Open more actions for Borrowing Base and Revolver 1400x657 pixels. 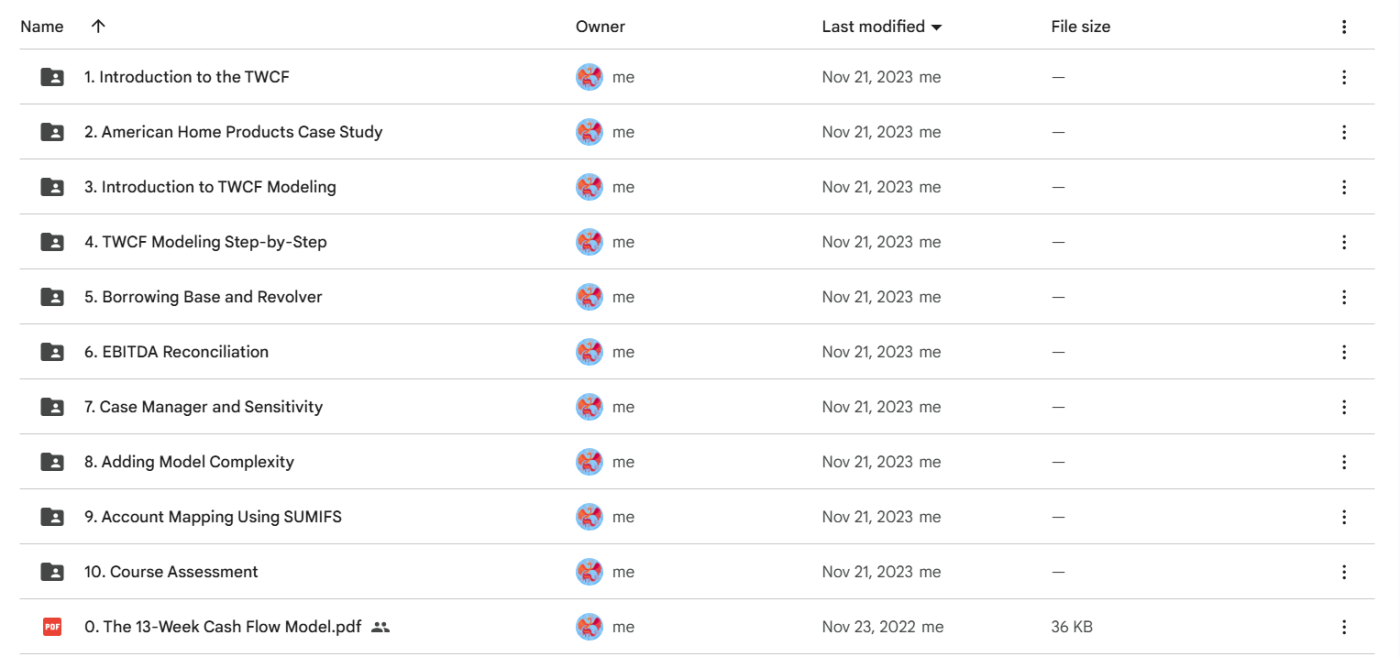(1344, 297)
